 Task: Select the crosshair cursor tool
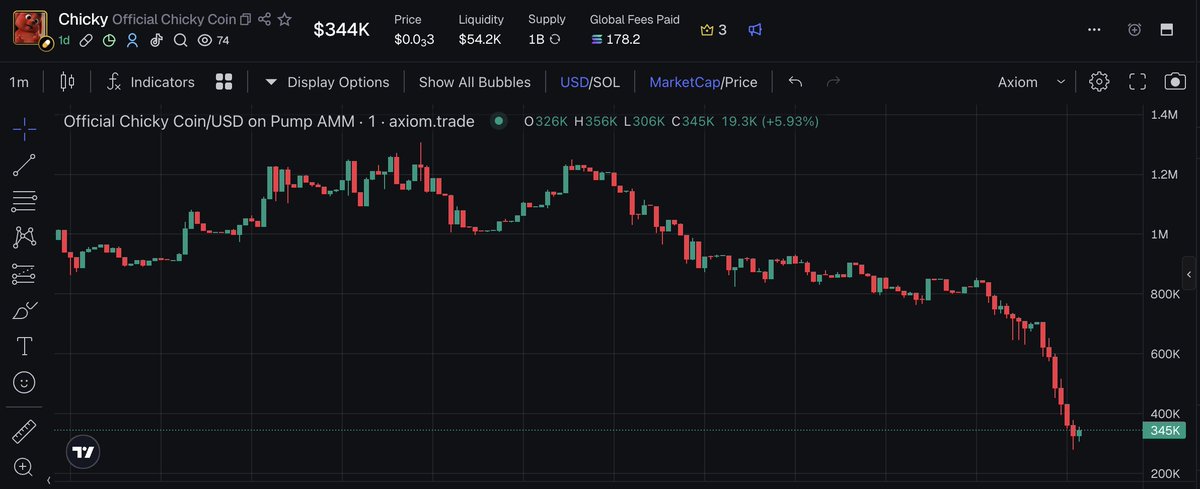coord(24,128)
